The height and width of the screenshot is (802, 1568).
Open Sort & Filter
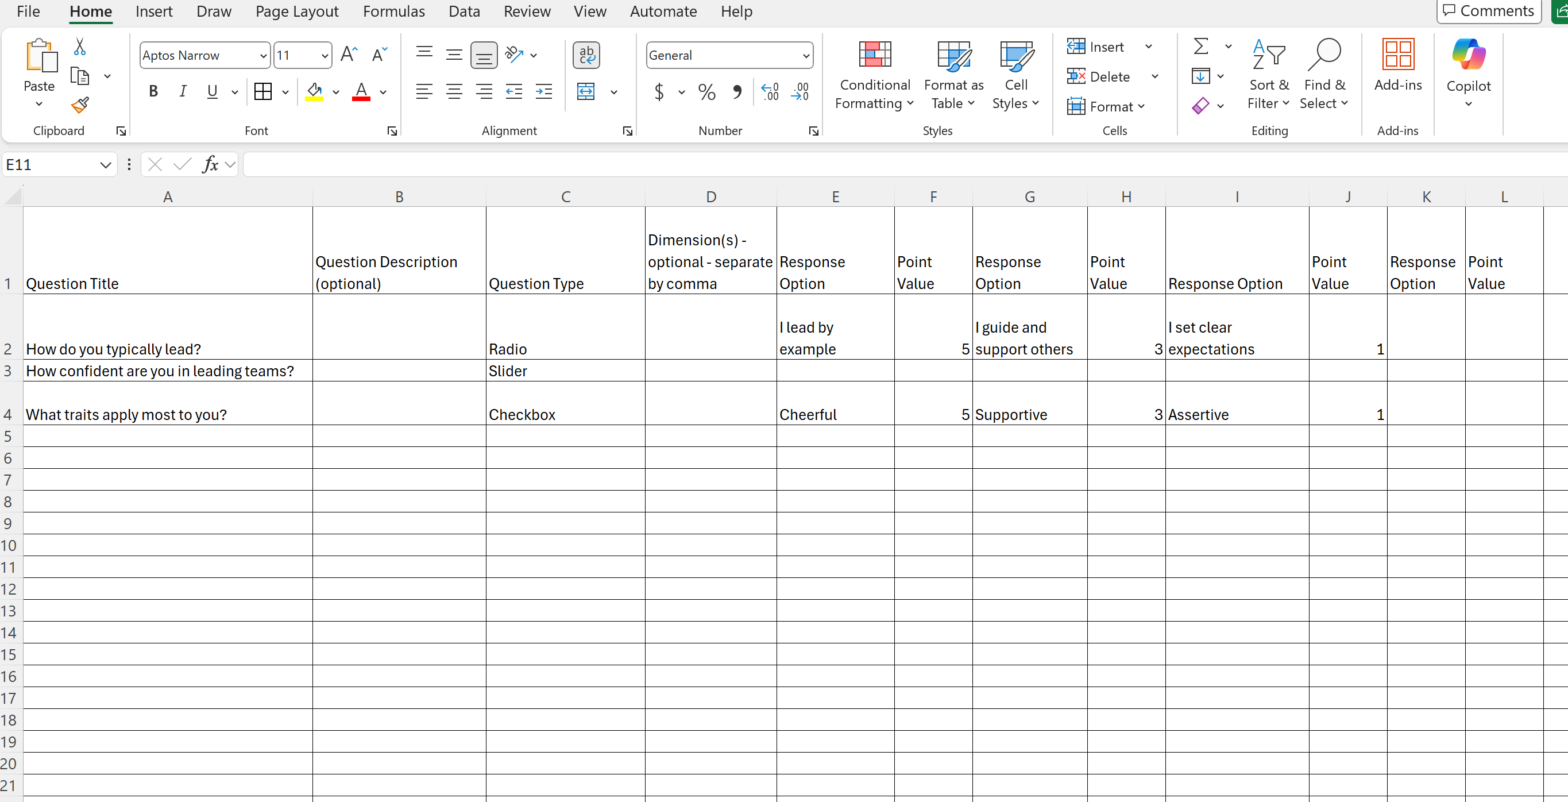coord(1269,76)
